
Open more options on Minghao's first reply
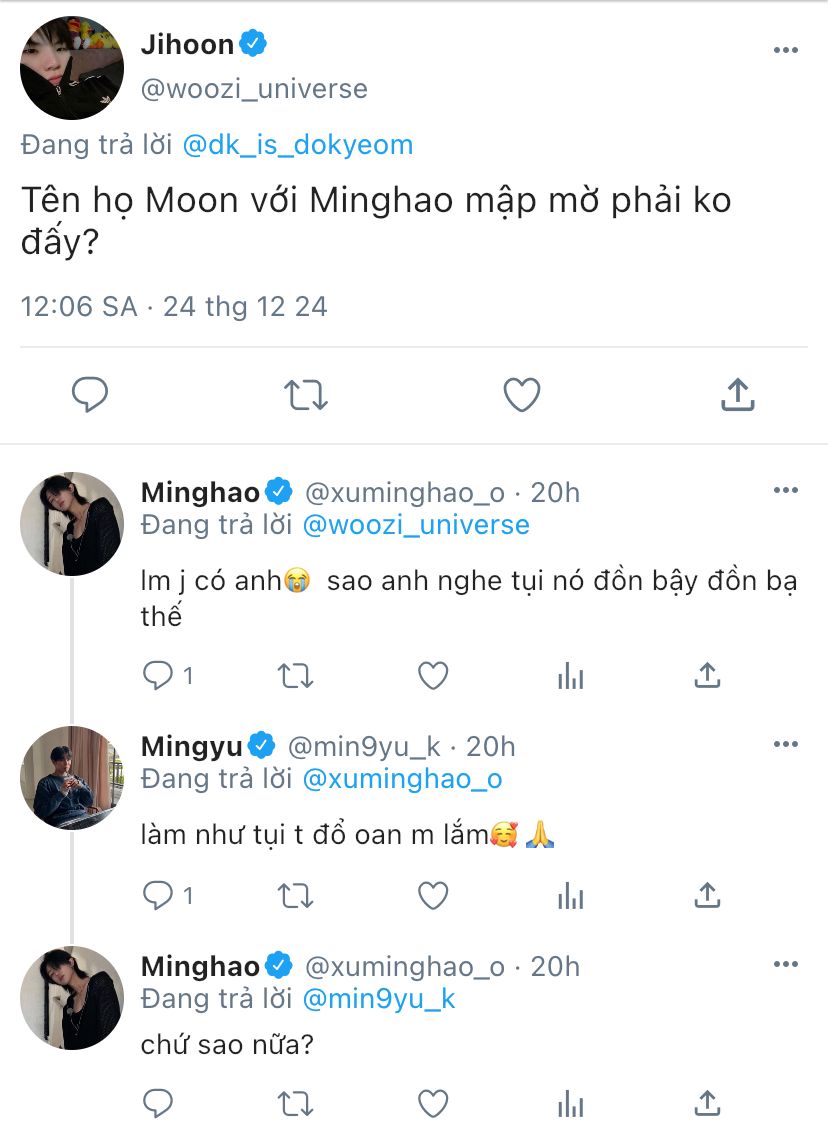tap(785, 492)
